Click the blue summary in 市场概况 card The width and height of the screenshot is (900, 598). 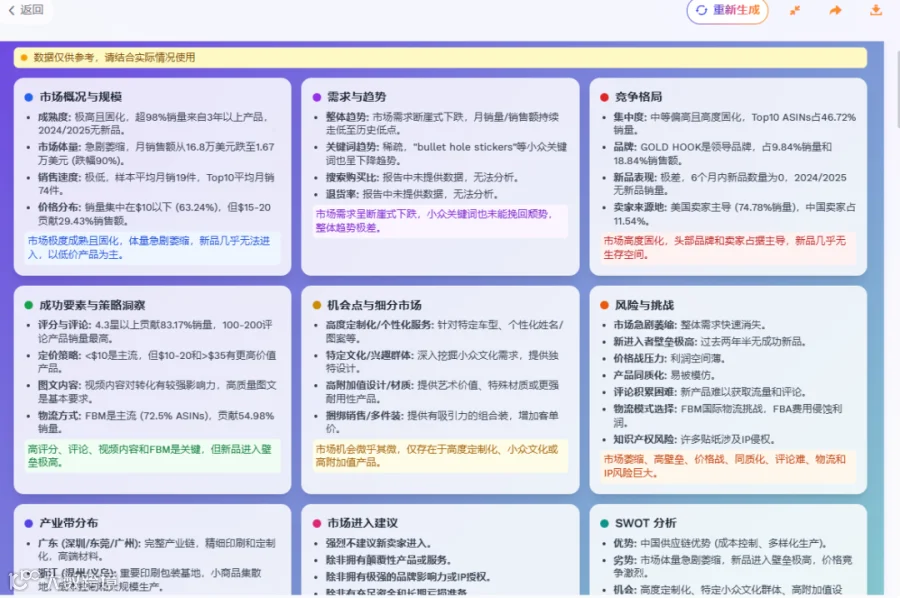[x=153, y=248]
